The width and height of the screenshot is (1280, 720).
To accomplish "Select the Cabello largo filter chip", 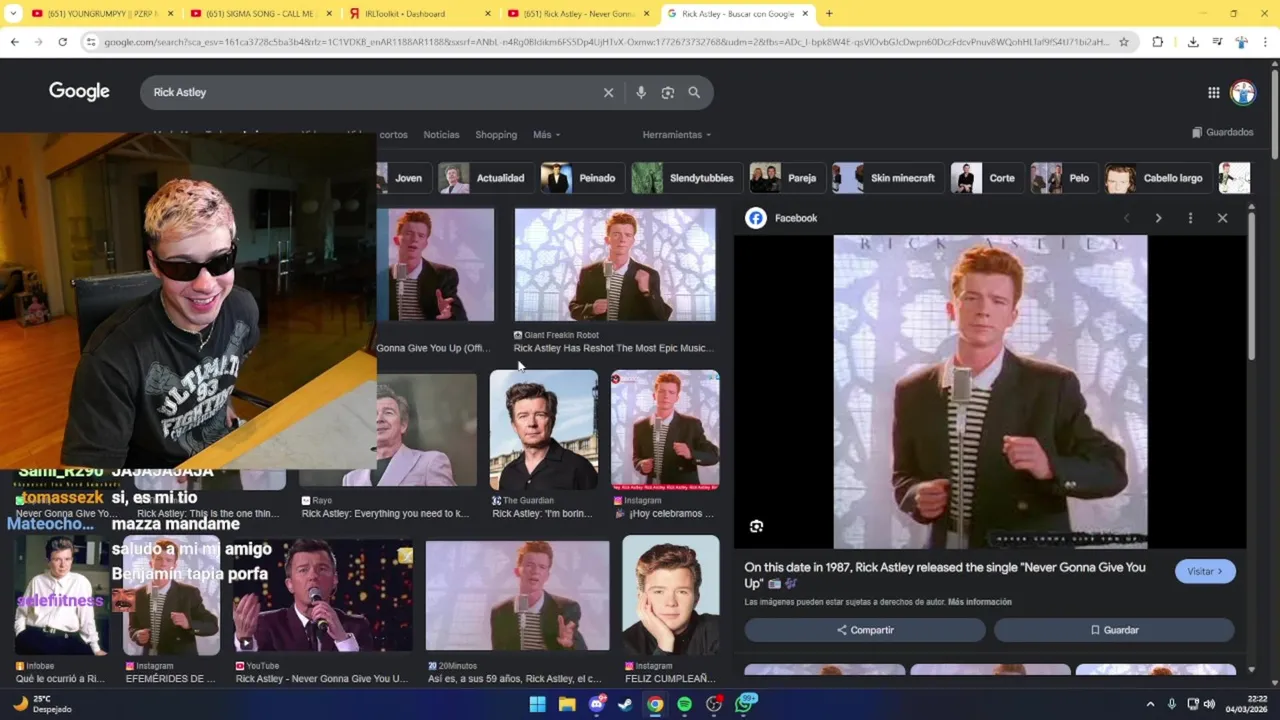I will (x=1158, y=178).
